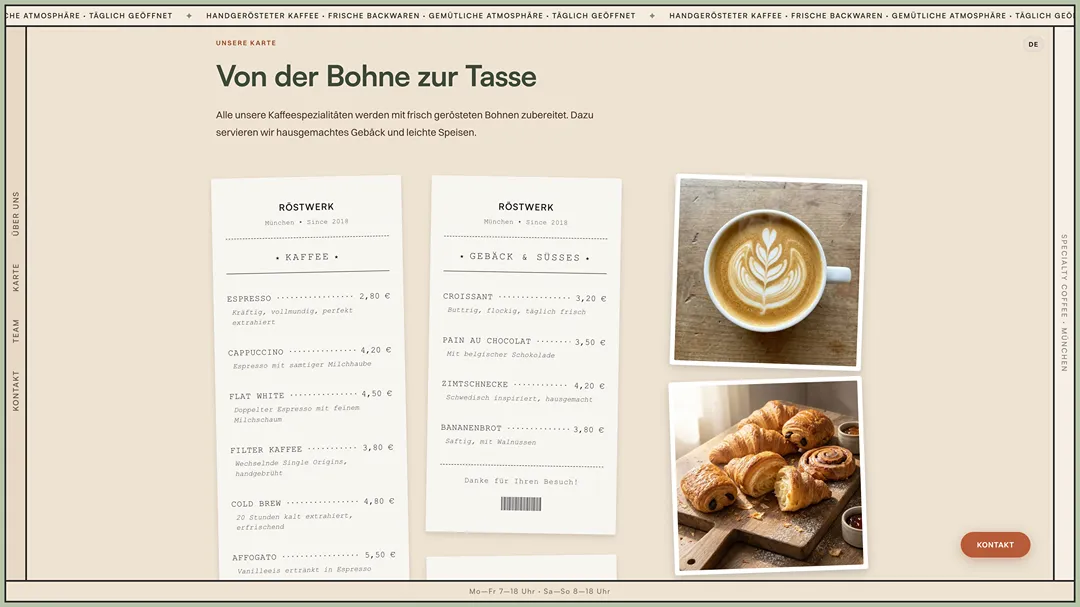Select PAIN AU CHOCOLAT on the menu
1080x607 pixels.
pyautogui.click(x=525, y=341)
